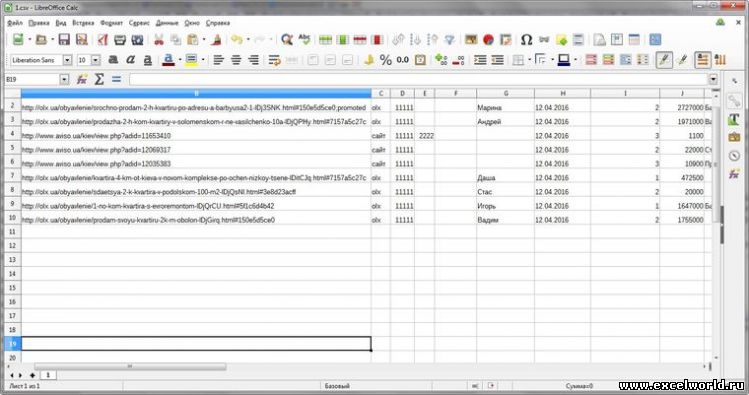Click the Sum sigma icon
The height and width of the screenshot is (395, 749).
click(x=99, y=79)
